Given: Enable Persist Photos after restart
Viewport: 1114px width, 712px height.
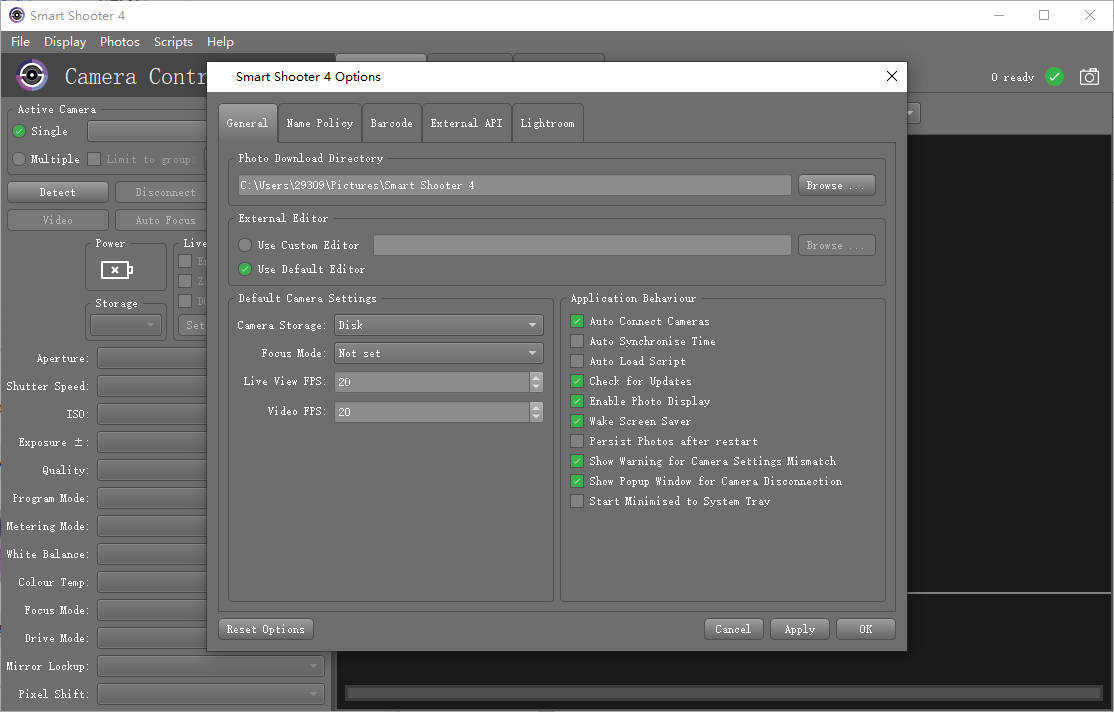Looking at the screenshot, I should pyautogui.click(x=577, y=441).
